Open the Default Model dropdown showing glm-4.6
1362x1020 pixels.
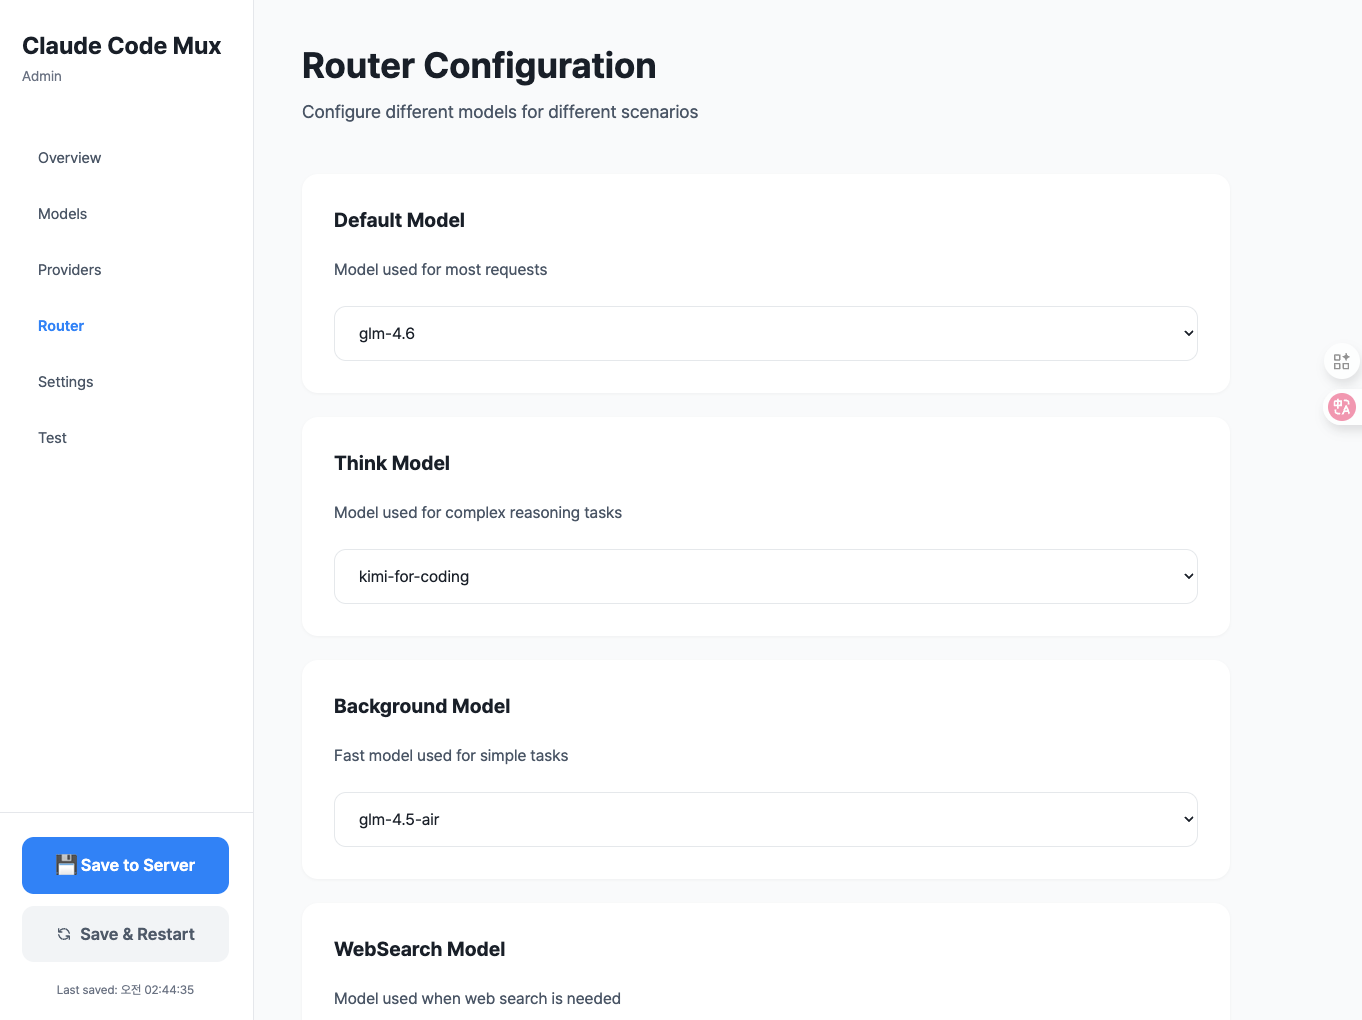pos(765,333)
